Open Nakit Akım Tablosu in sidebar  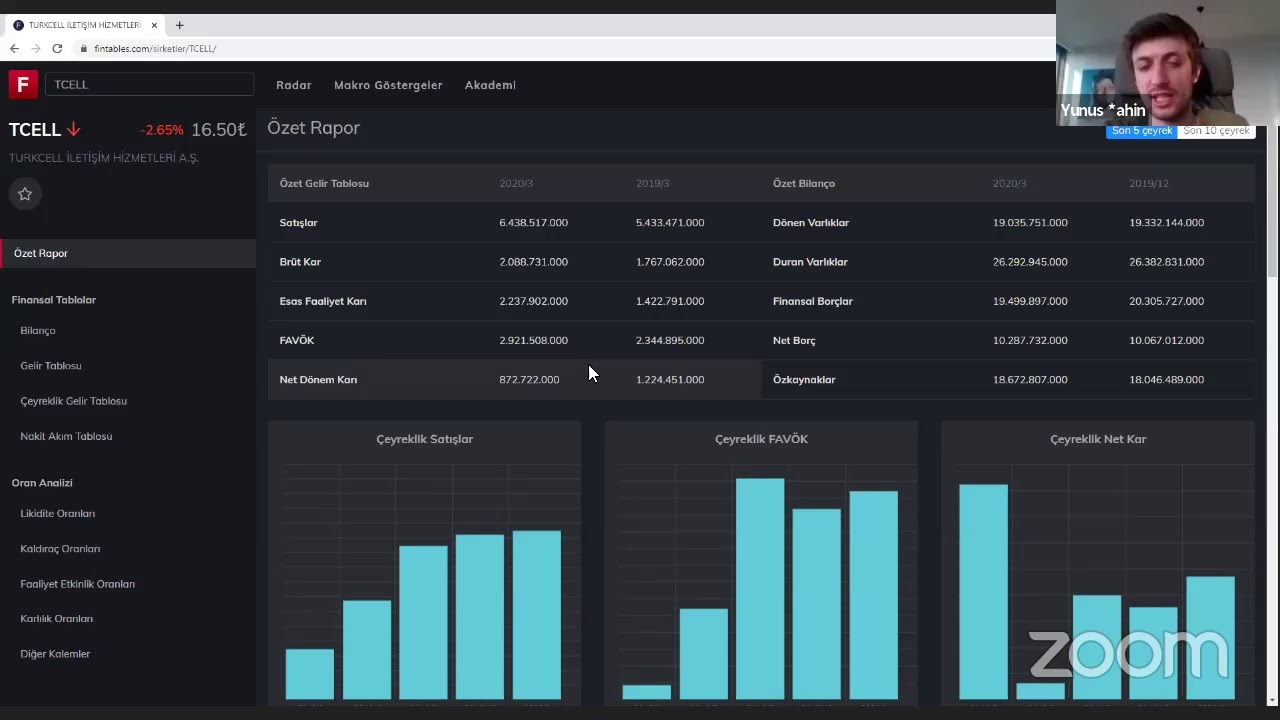66,436
